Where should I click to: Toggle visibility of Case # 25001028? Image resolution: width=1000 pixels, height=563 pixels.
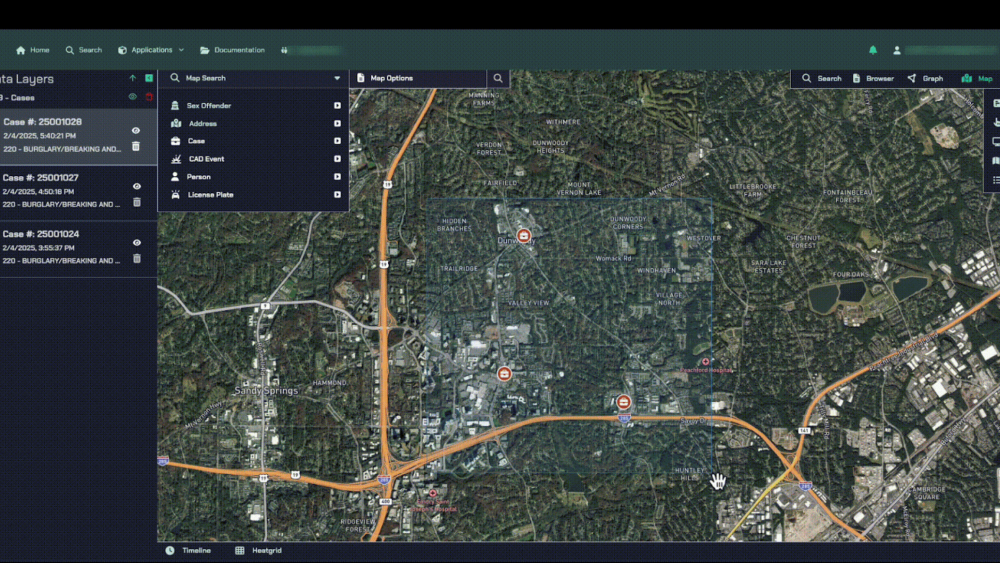click(x=136, y=130)
